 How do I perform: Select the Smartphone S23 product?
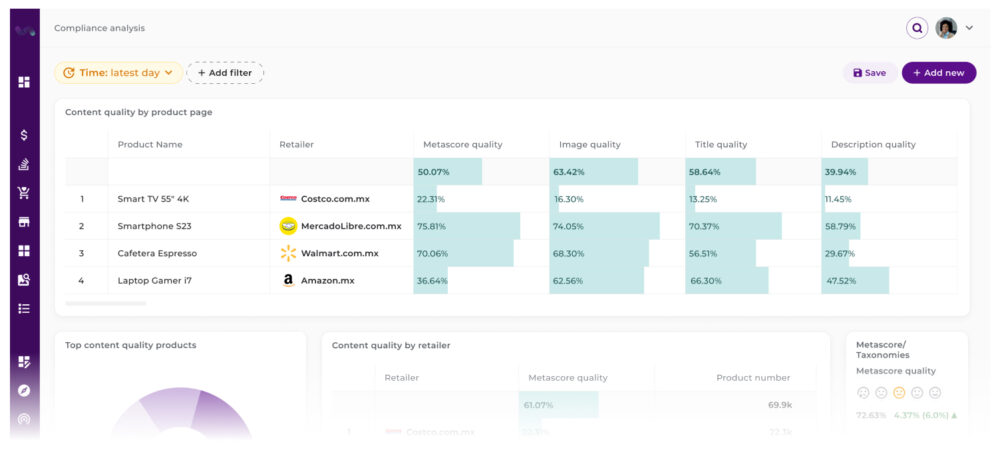[154, 226]
